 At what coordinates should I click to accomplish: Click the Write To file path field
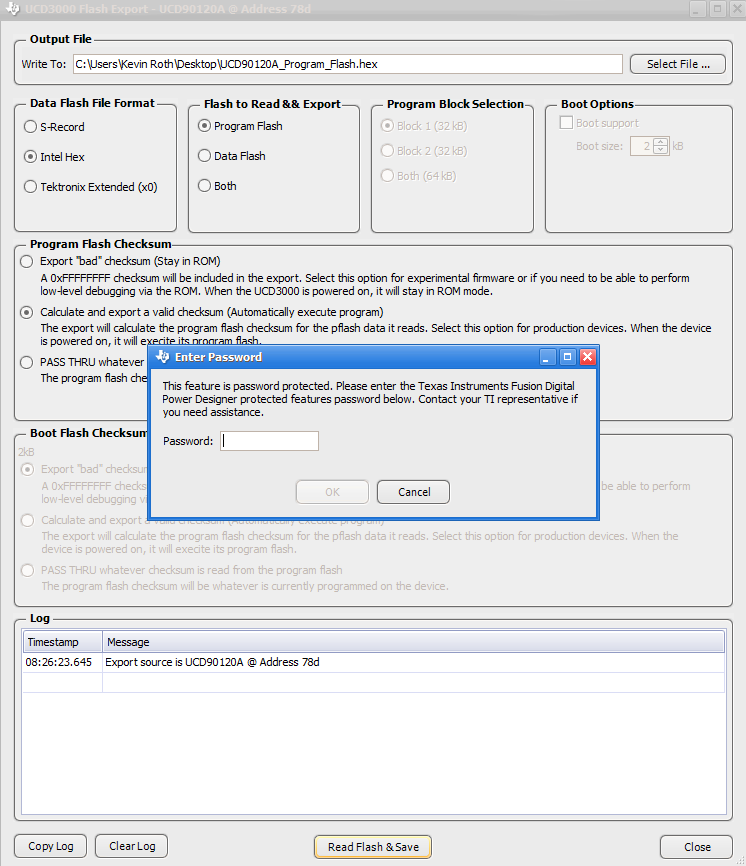(348, 64)
